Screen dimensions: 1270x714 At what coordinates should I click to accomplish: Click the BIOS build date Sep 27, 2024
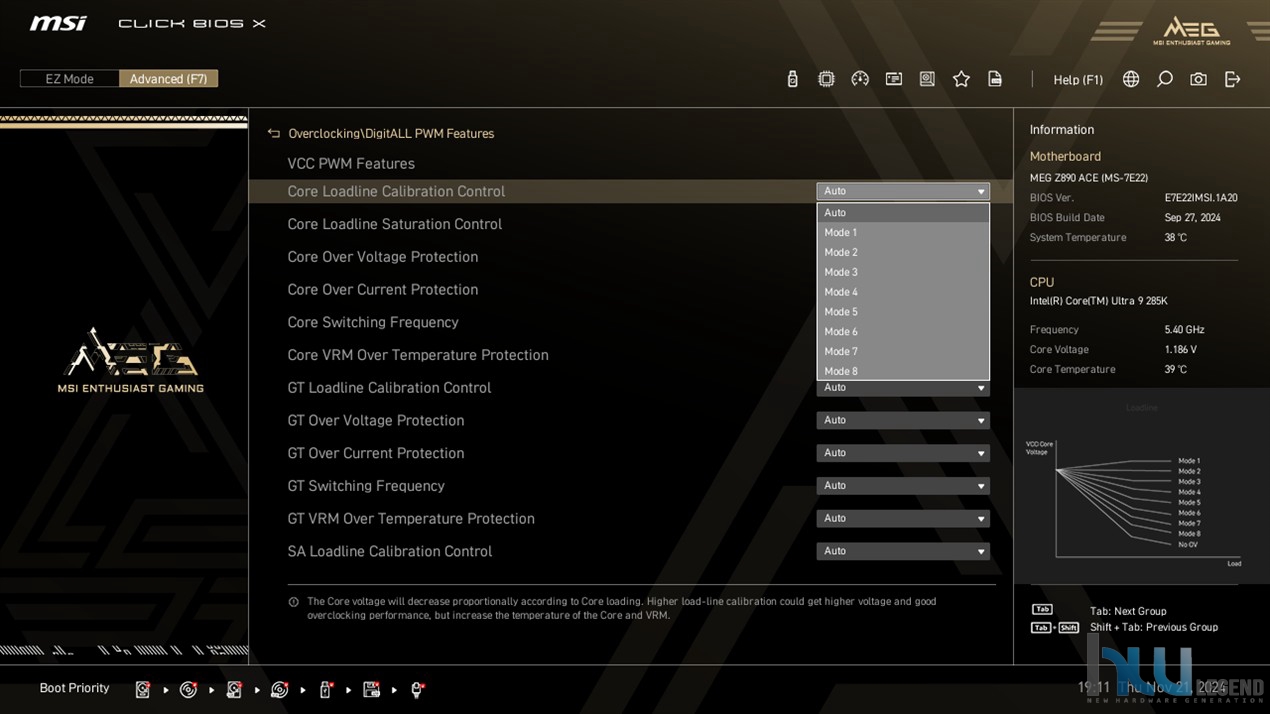click(x=1192, y=218)
